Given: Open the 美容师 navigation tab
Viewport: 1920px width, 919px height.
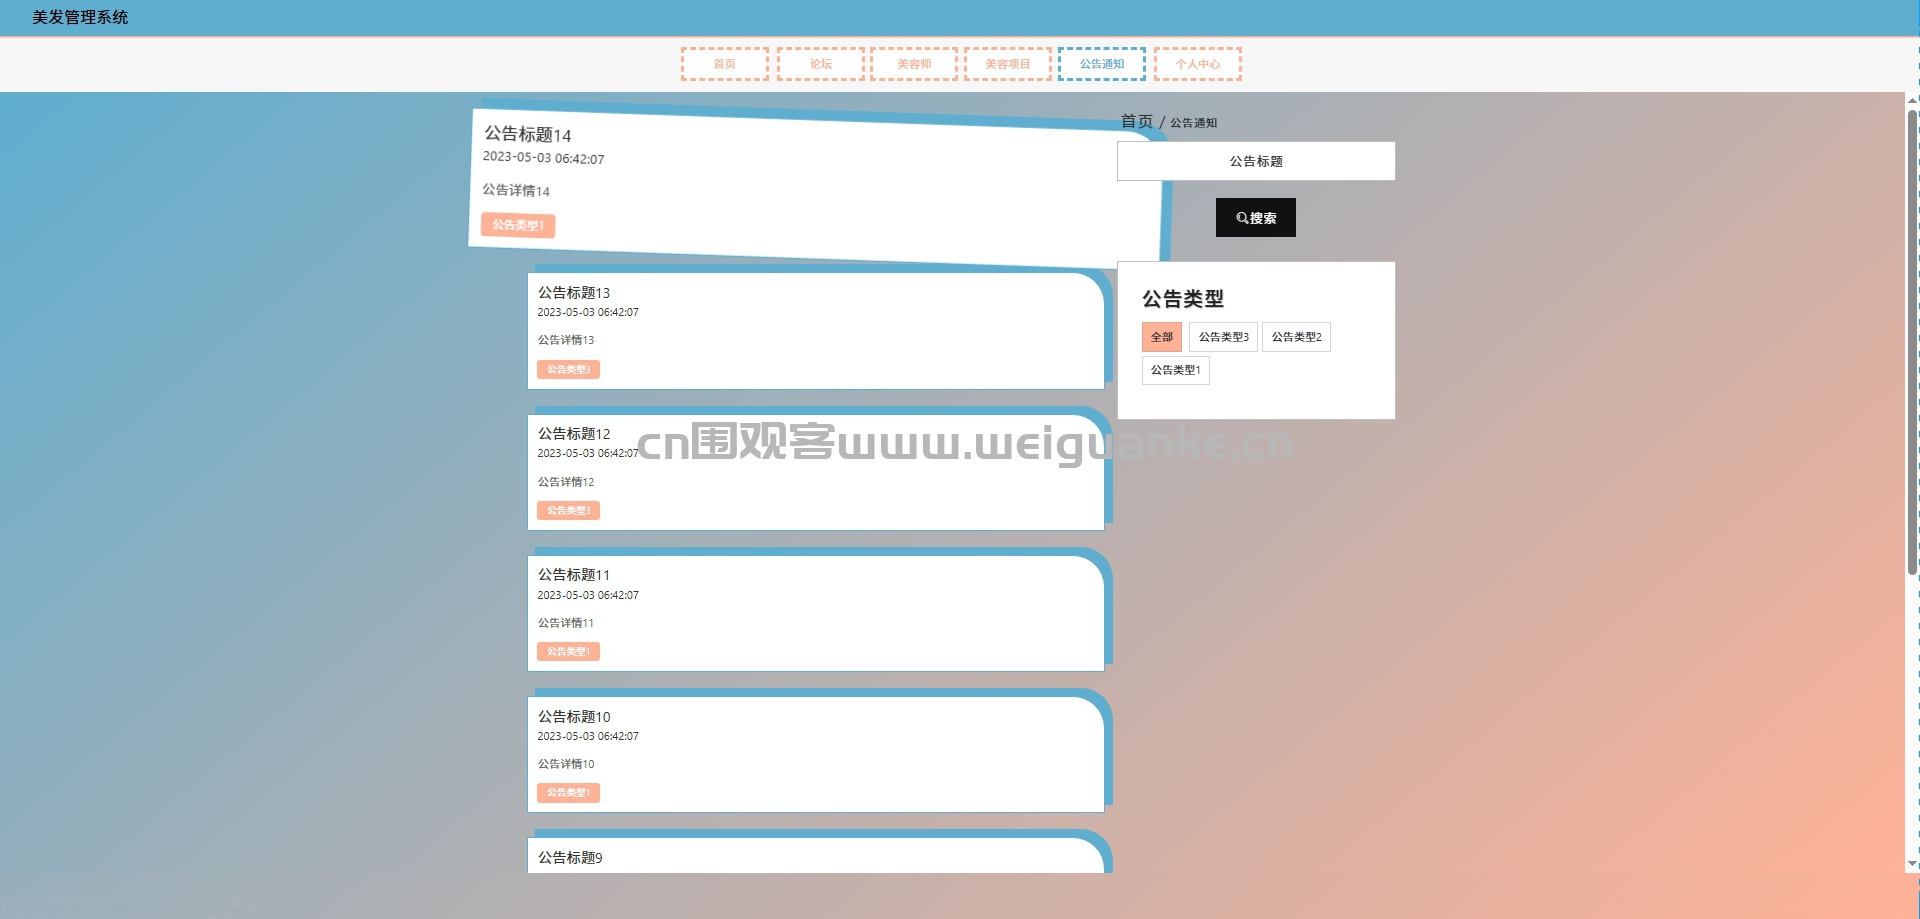Looking at the screenshot, I should (914, 64).
